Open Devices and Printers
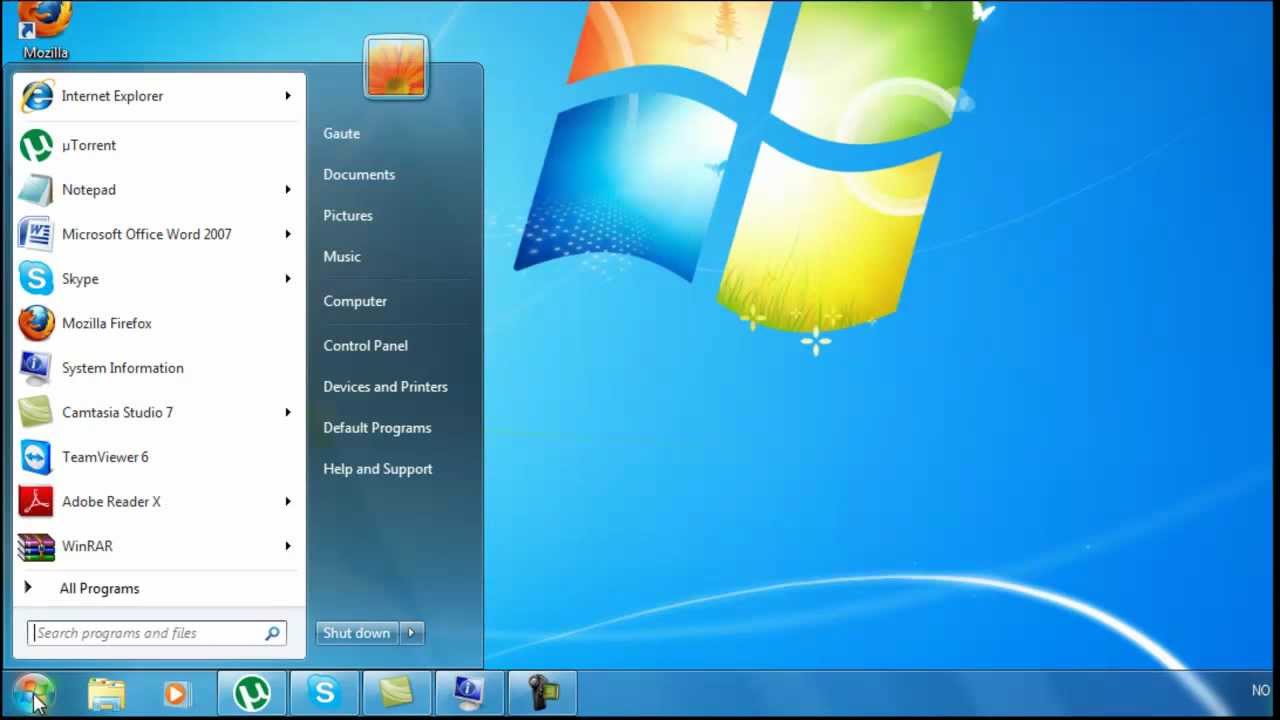The image size is (1280, 720). [385, 386]
